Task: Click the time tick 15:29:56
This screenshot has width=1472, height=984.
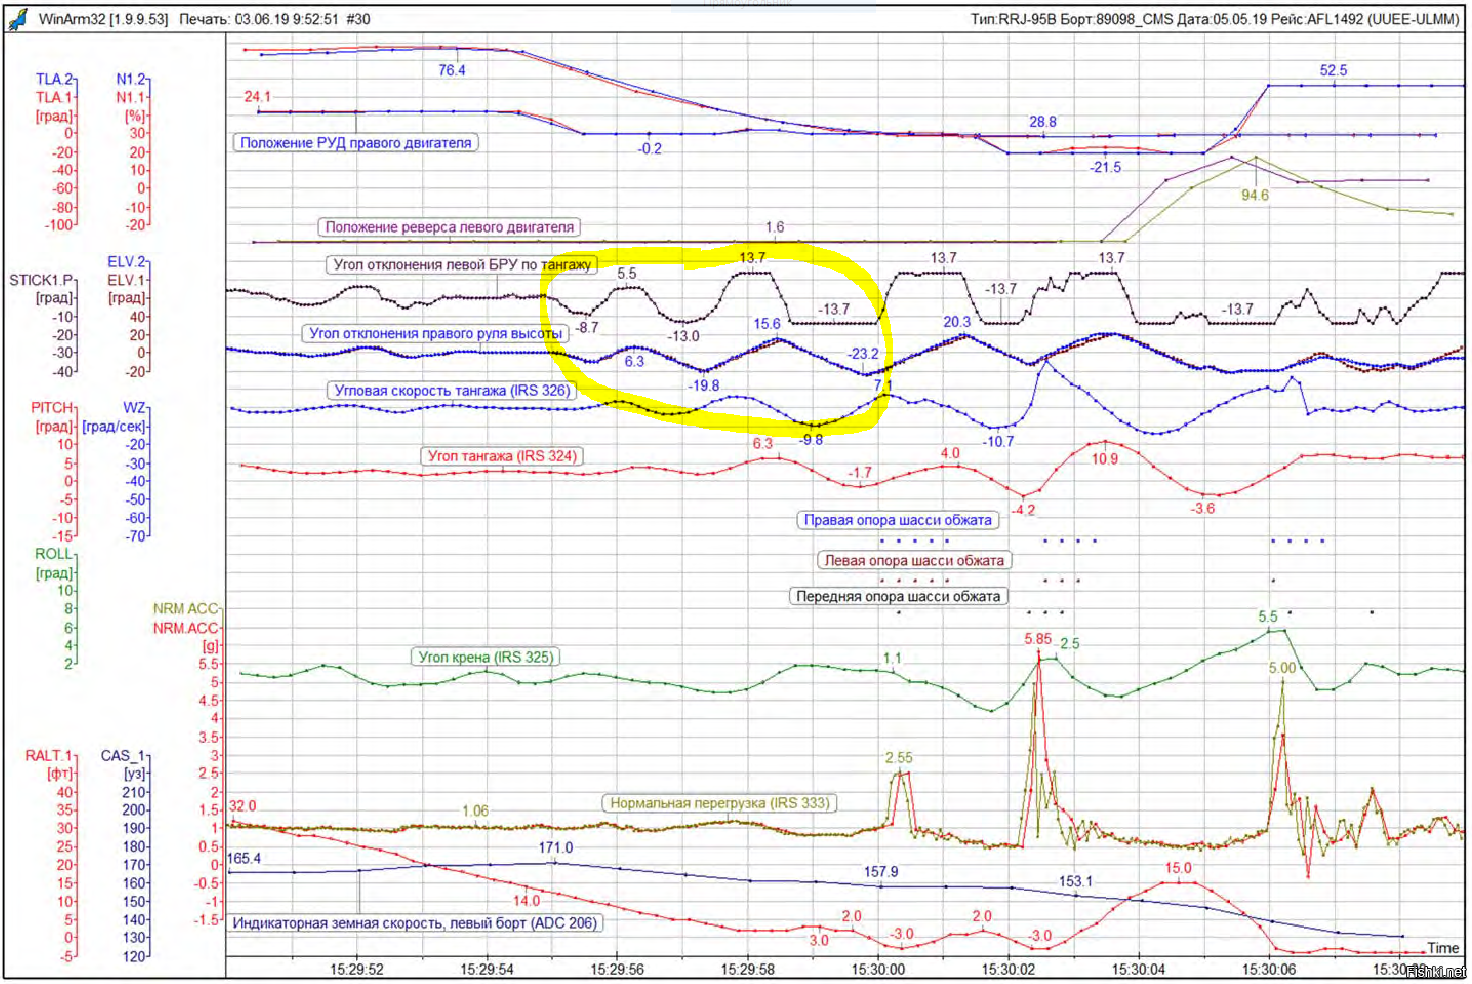Action: coord(617,969)
